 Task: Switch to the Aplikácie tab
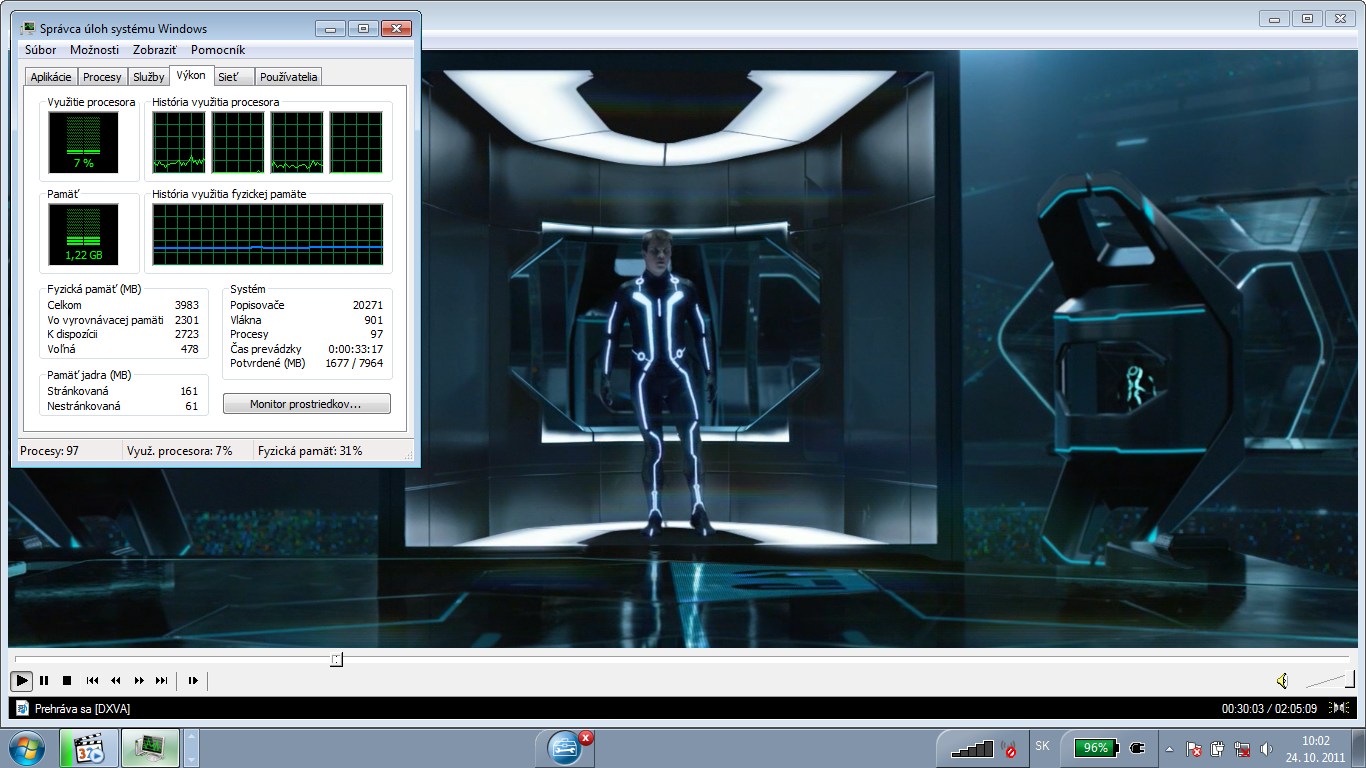pyautogui.click(x=51, y=77)
